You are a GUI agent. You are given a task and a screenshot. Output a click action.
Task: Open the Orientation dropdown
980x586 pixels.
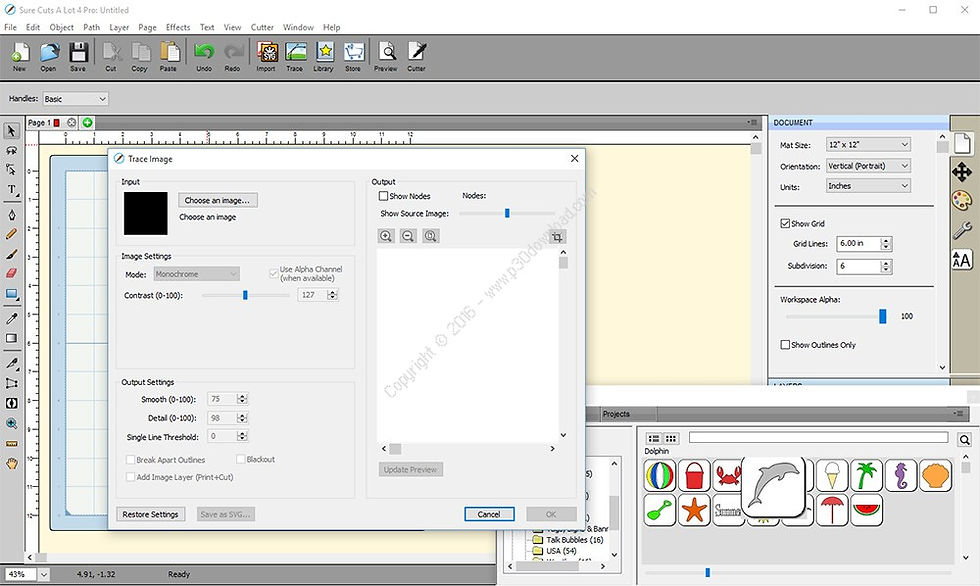(x=868, y=166)
